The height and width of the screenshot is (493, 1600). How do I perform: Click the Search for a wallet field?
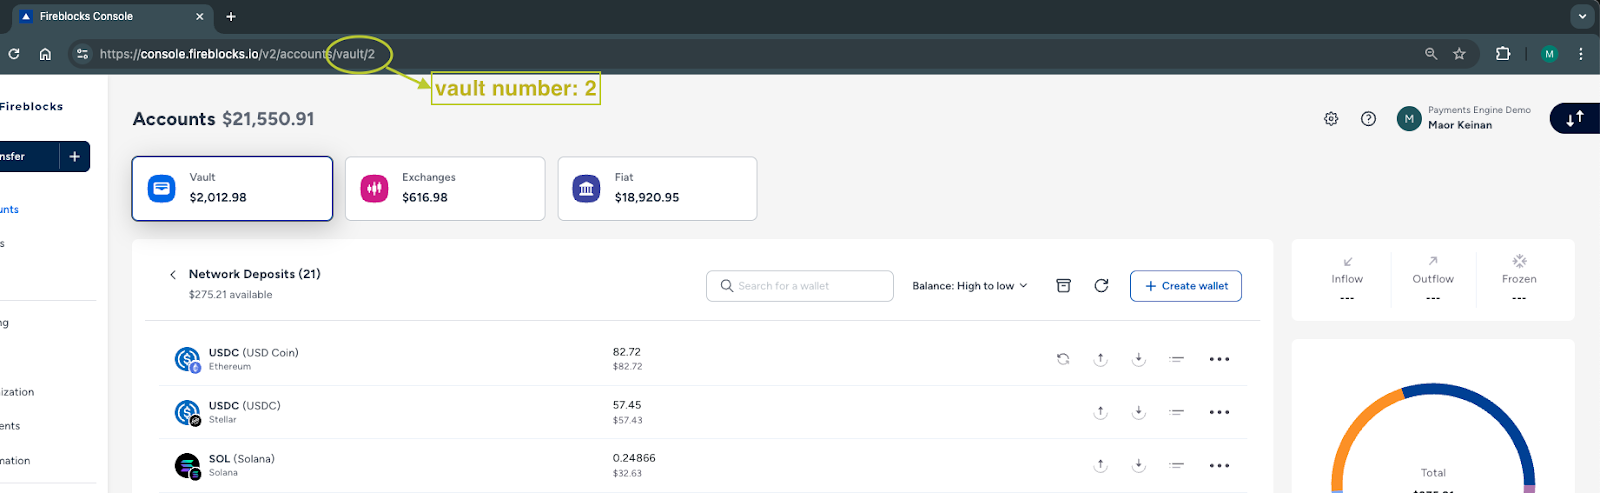coord(800,286)
